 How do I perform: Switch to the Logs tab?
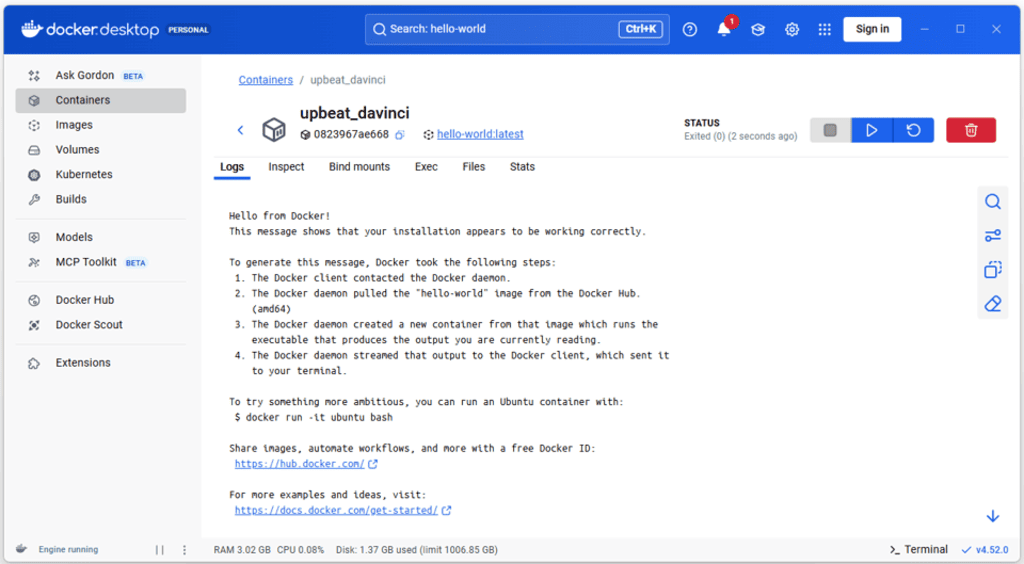[232, 167]
